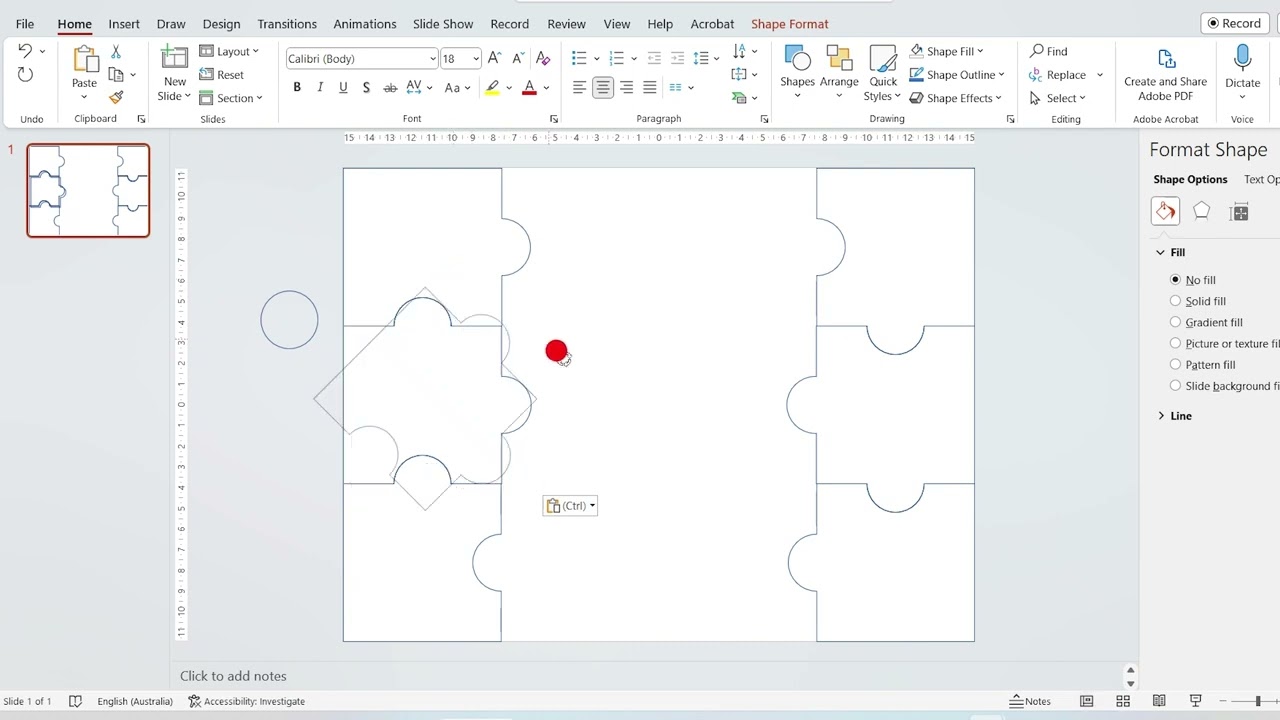Choose Gradient fill option
Screen dimensions: 1280x720
[1175, 322]
